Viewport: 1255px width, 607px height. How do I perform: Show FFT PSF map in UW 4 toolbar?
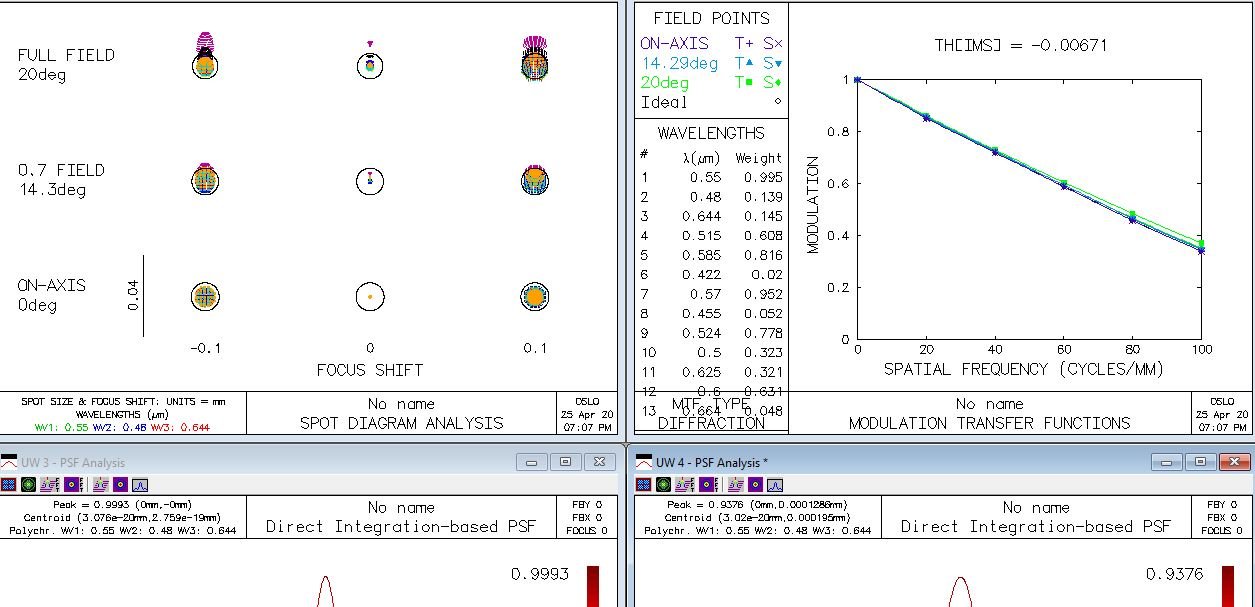709,484
